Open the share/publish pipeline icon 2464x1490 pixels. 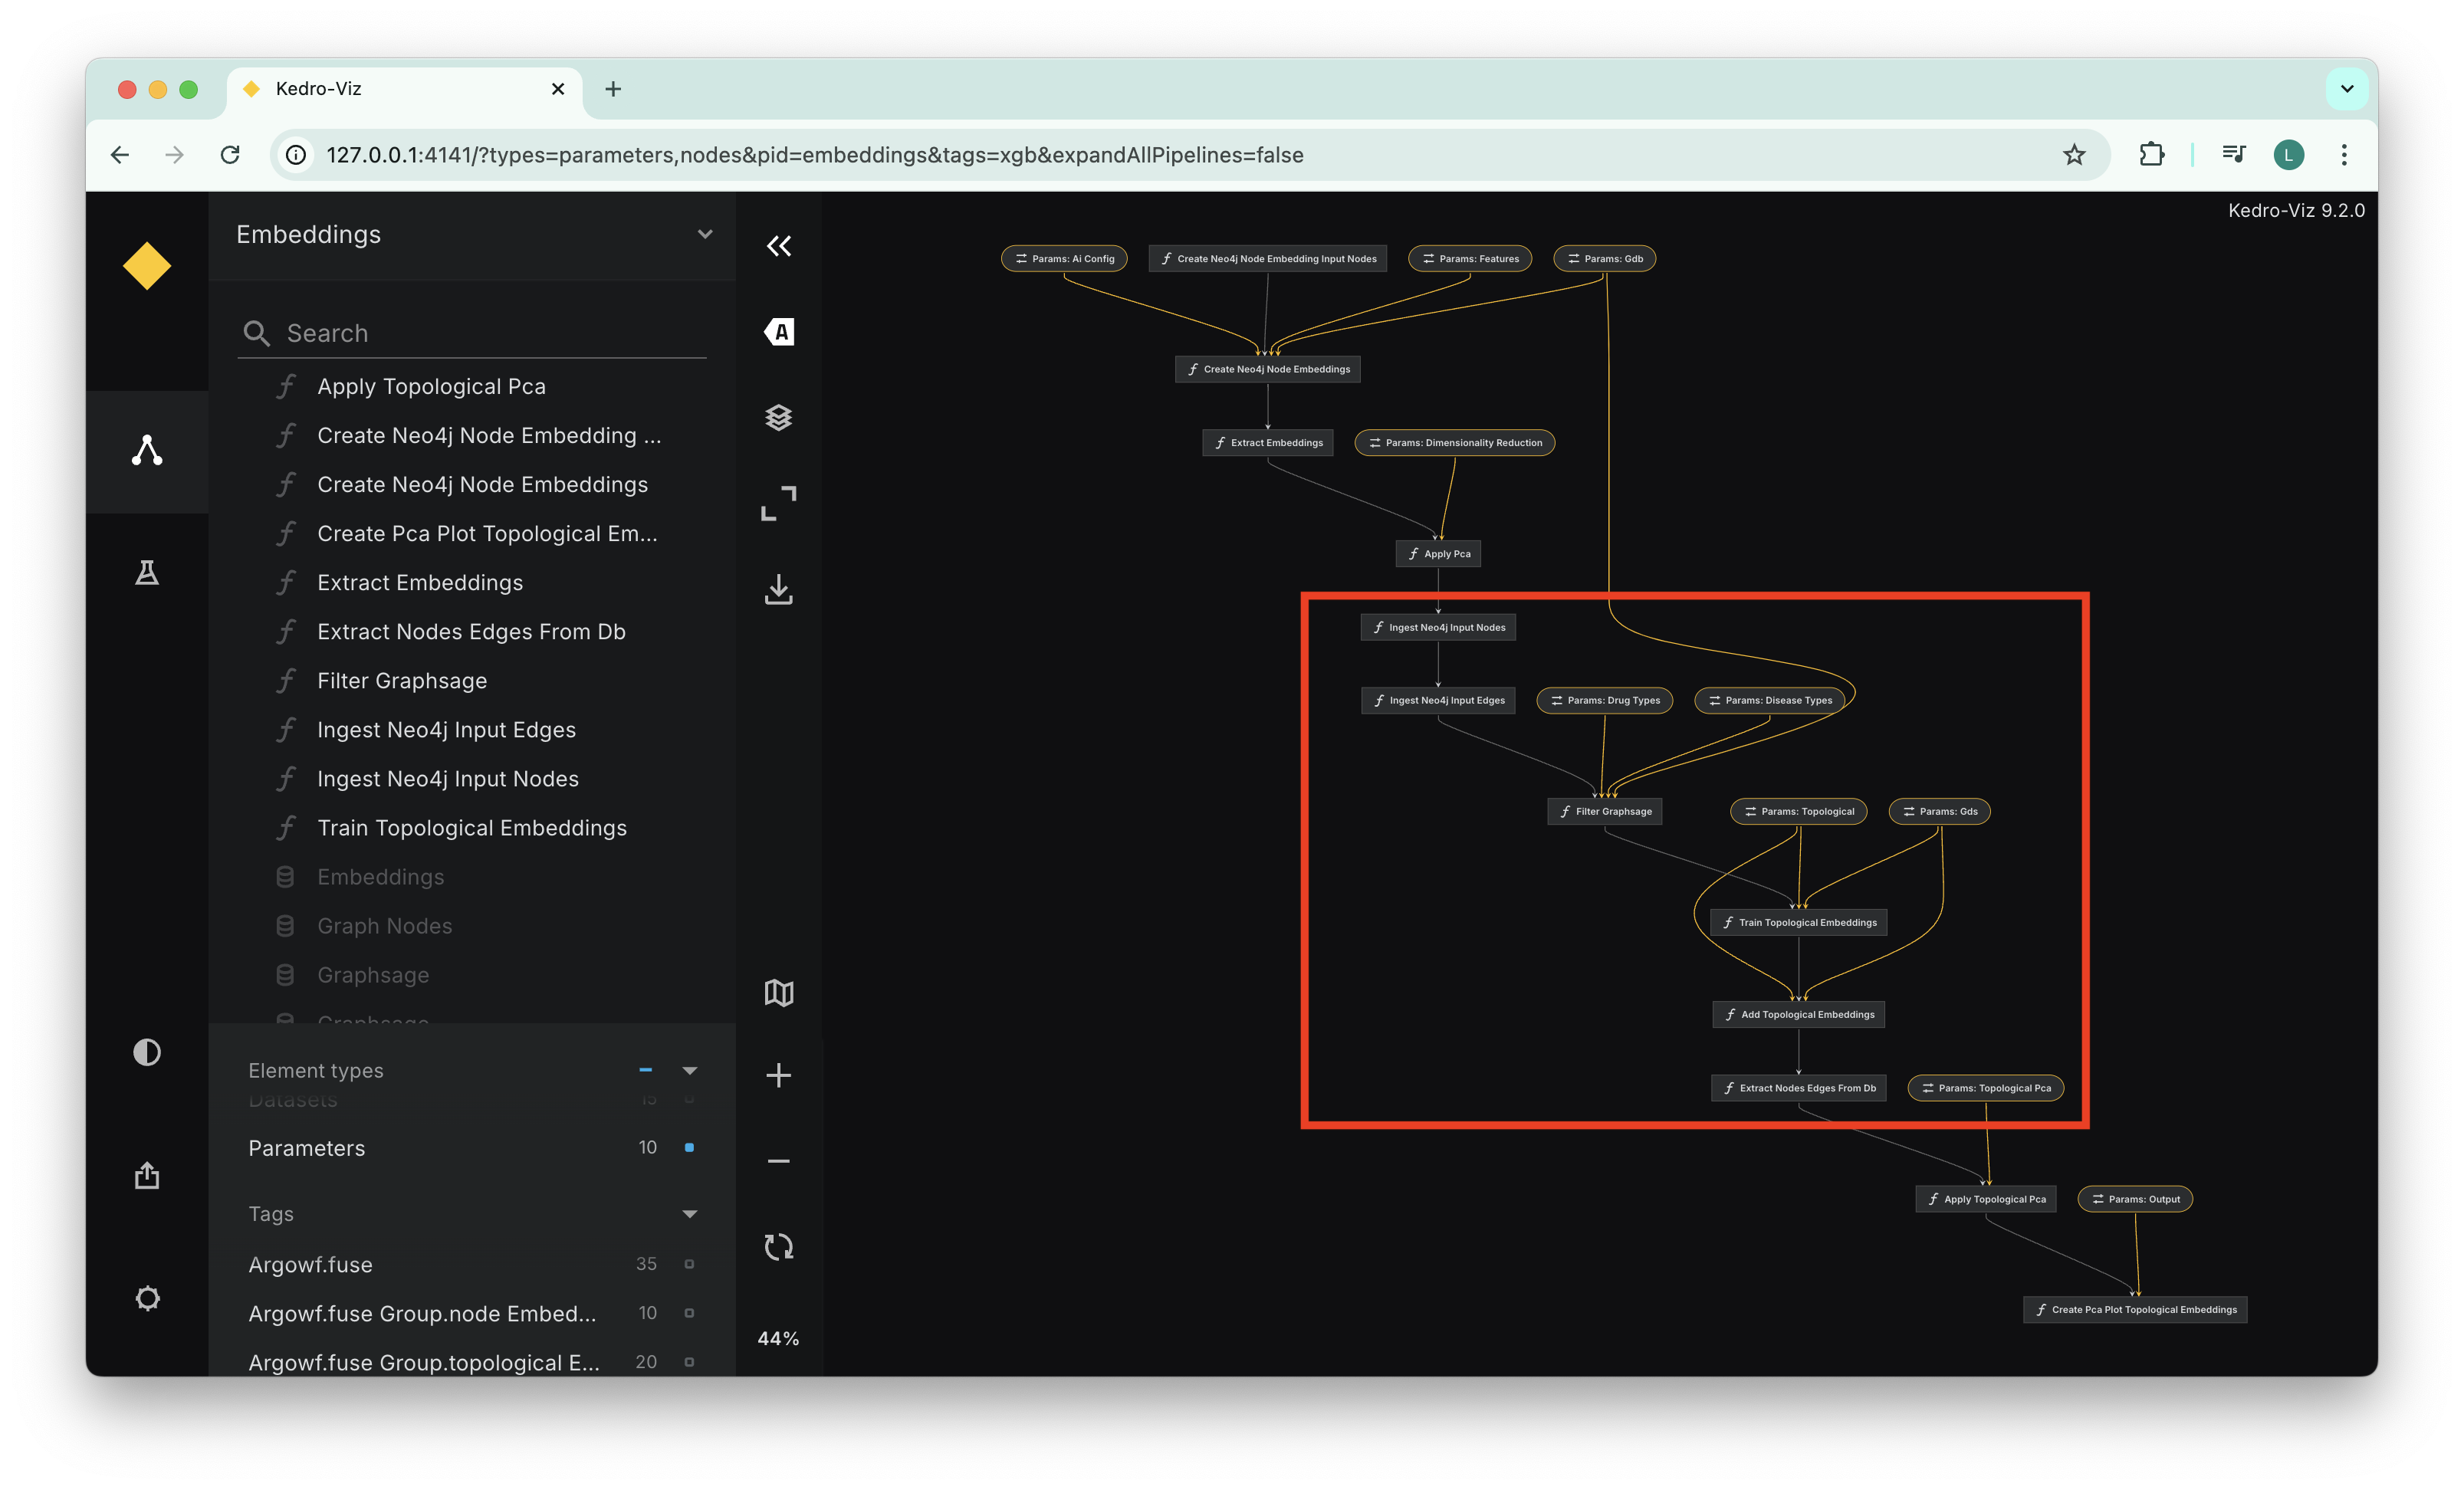[147, 1175]
